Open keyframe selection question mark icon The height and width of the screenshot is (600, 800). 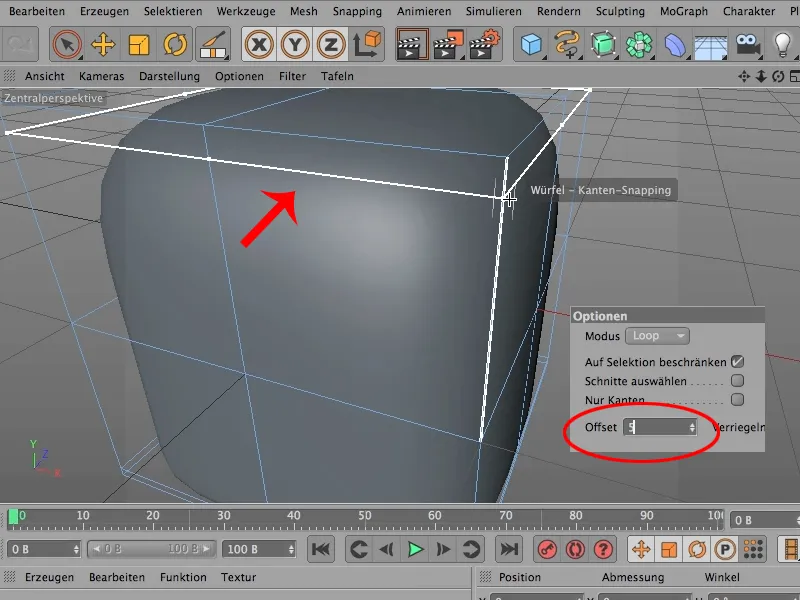pyautogui.click(x=603, y=549)
